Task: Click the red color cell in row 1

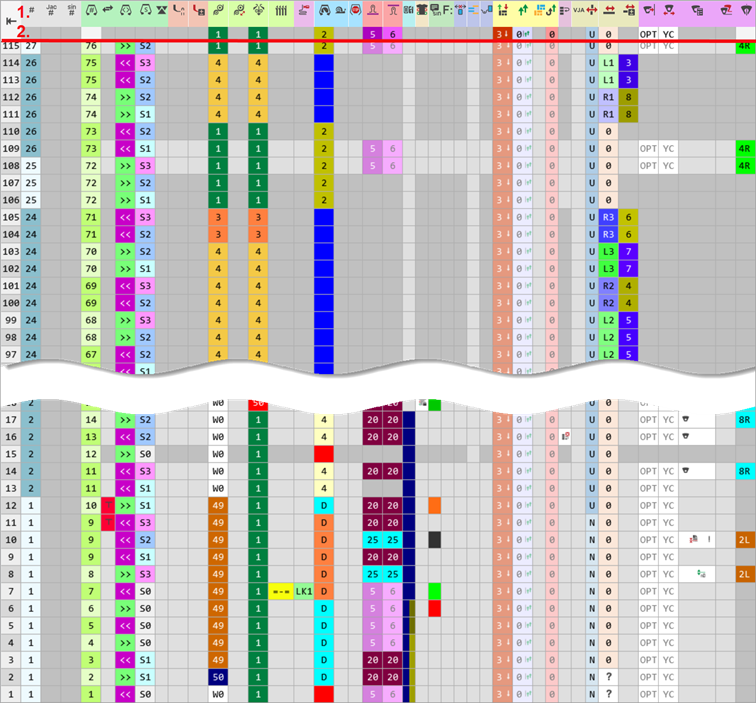Action: 324,694
